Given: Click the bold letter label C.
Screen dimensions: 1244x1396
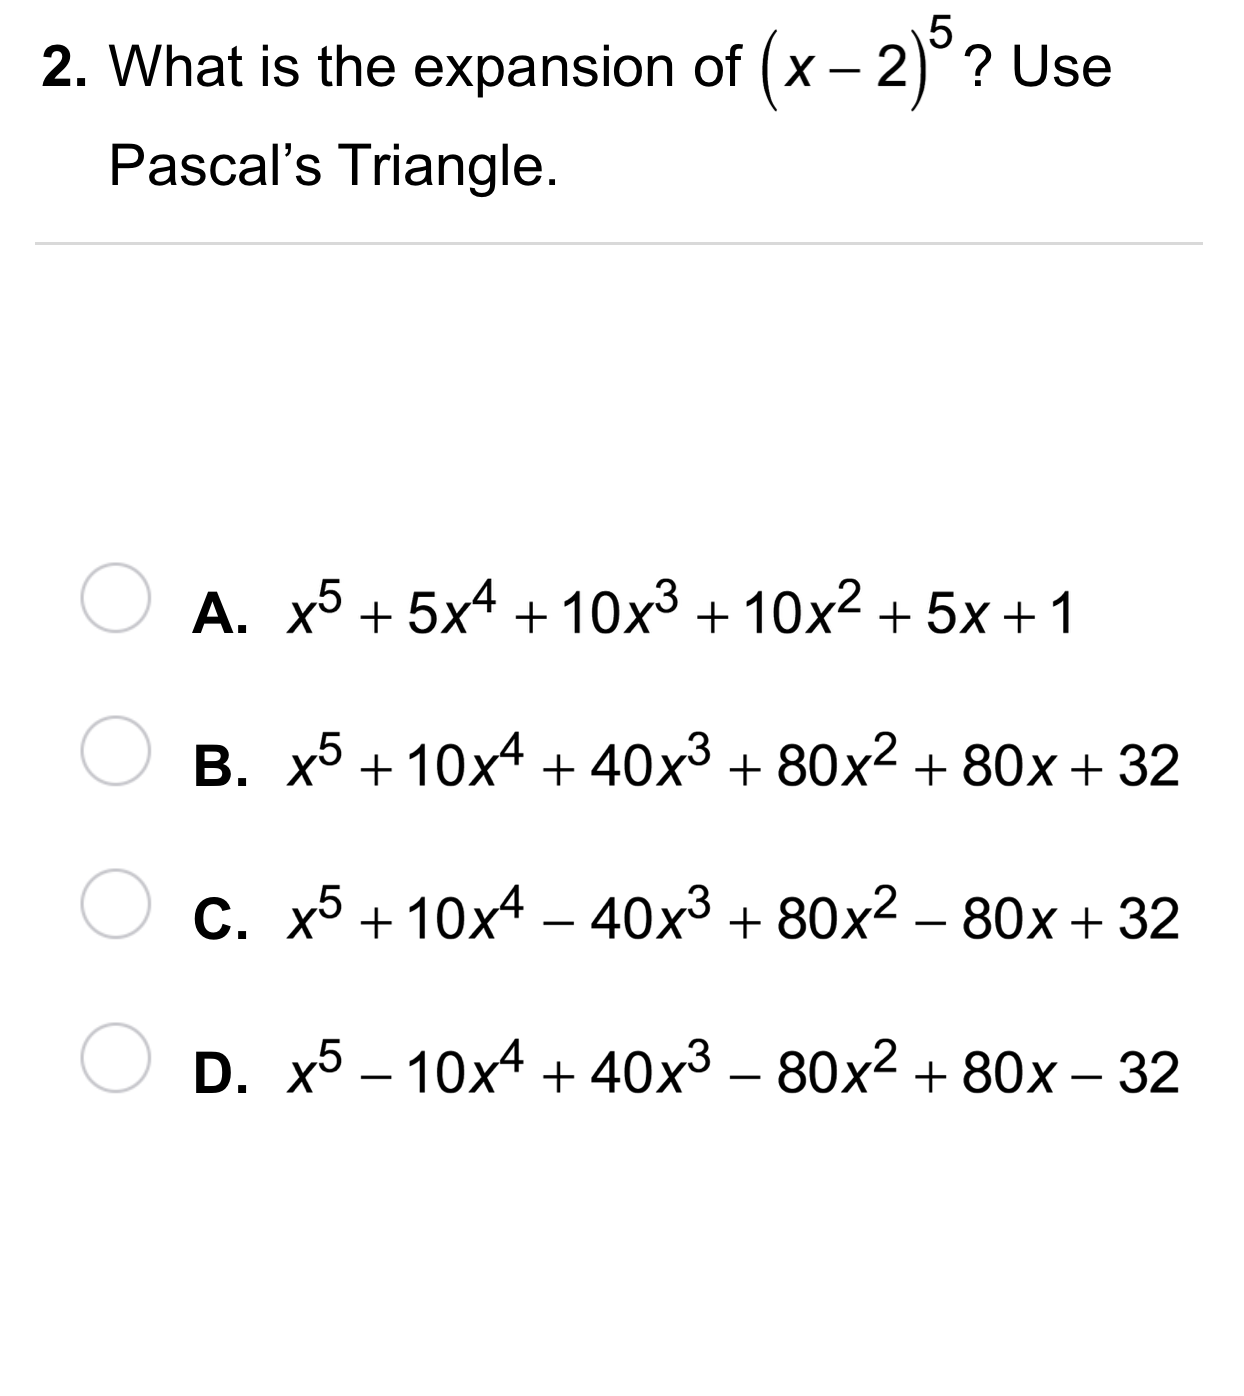Looking at the screenshot, I should click(x=219, y=919).
